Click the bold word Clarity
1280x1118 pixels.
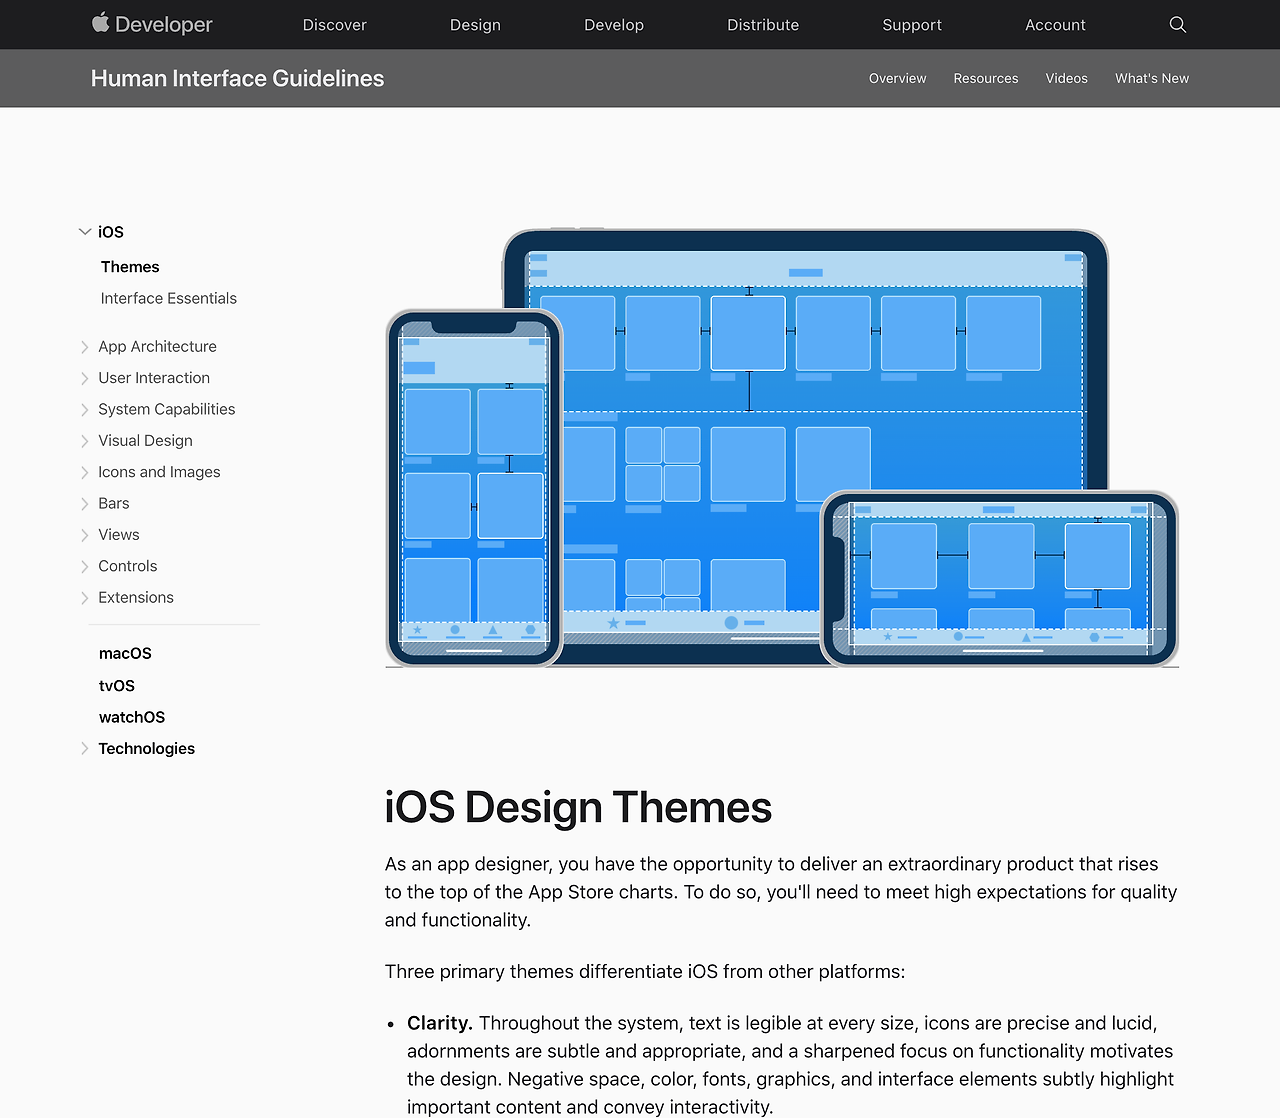coord(440,1023)
